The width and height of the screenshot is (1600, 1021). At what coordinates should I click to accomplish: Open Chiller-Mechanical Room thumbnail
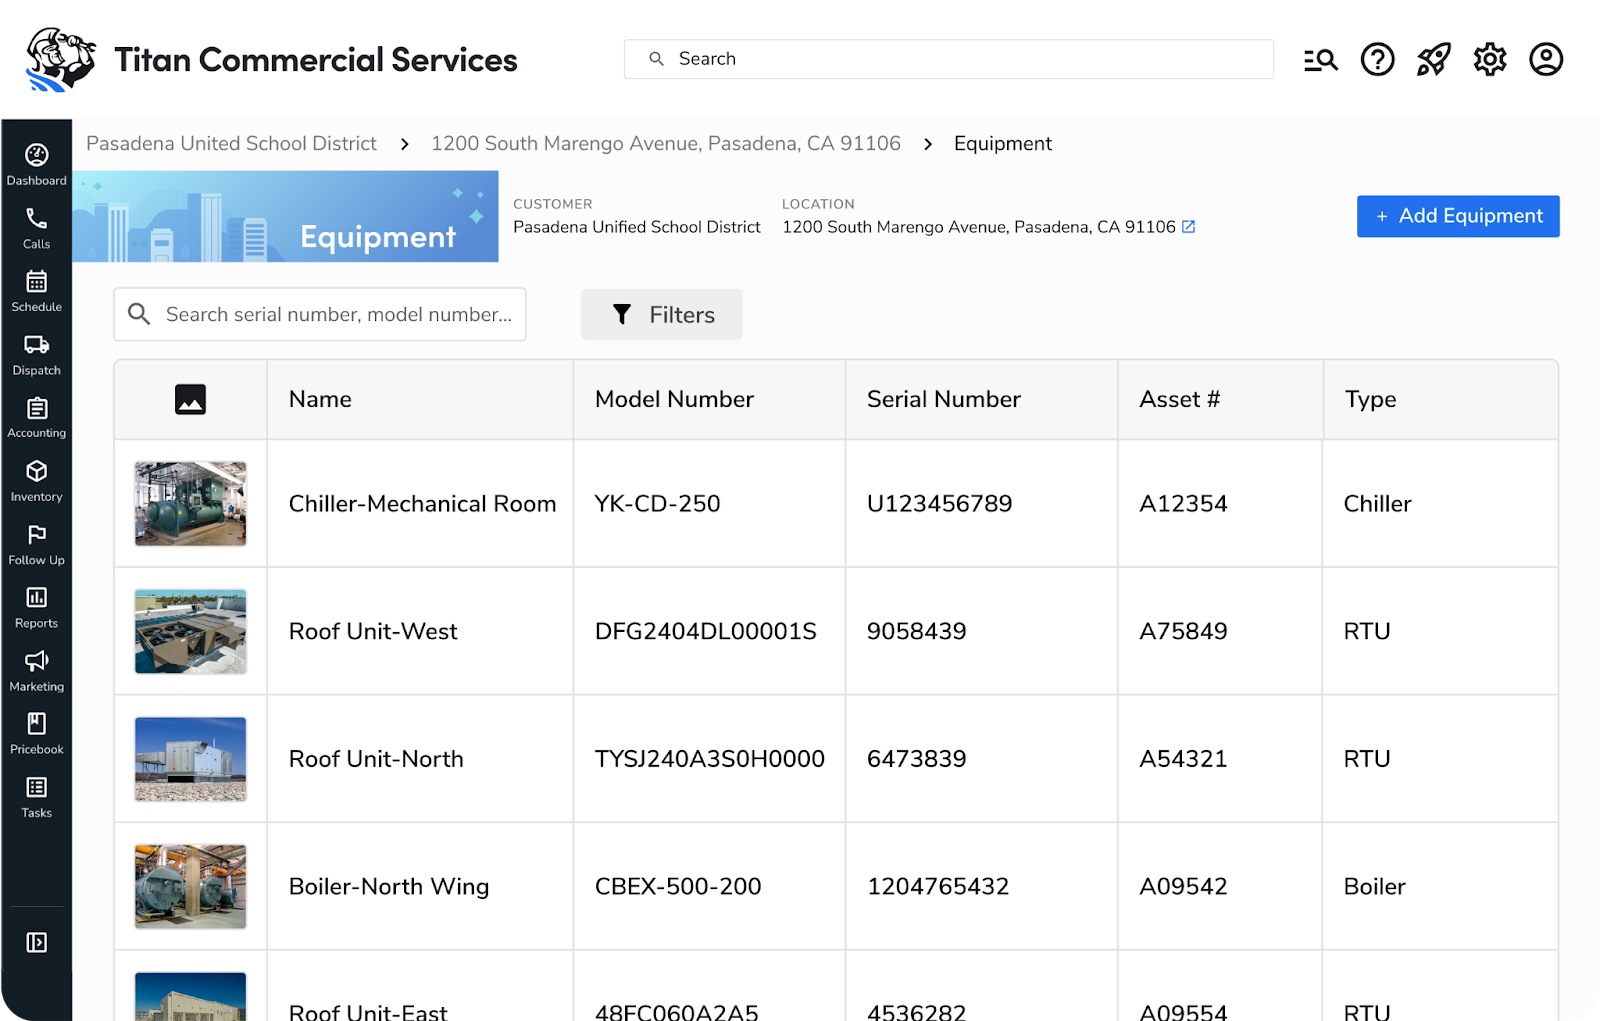pos(191,503)
